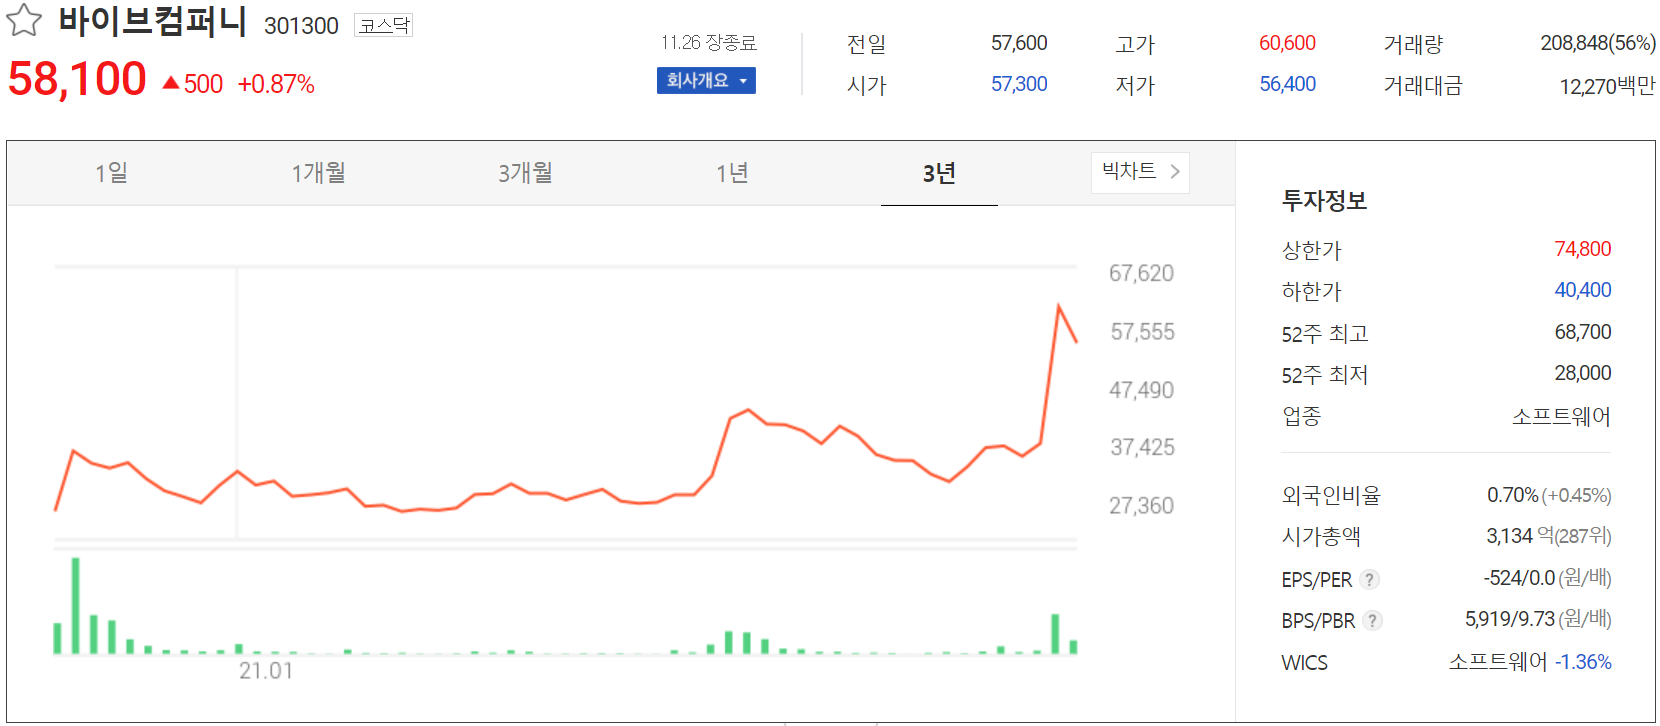Click the WICS 소프트웨어 -1.36% value
Image resolution: width=1660 pixels, height=726 pixels.
click(x=1530, y=662)
